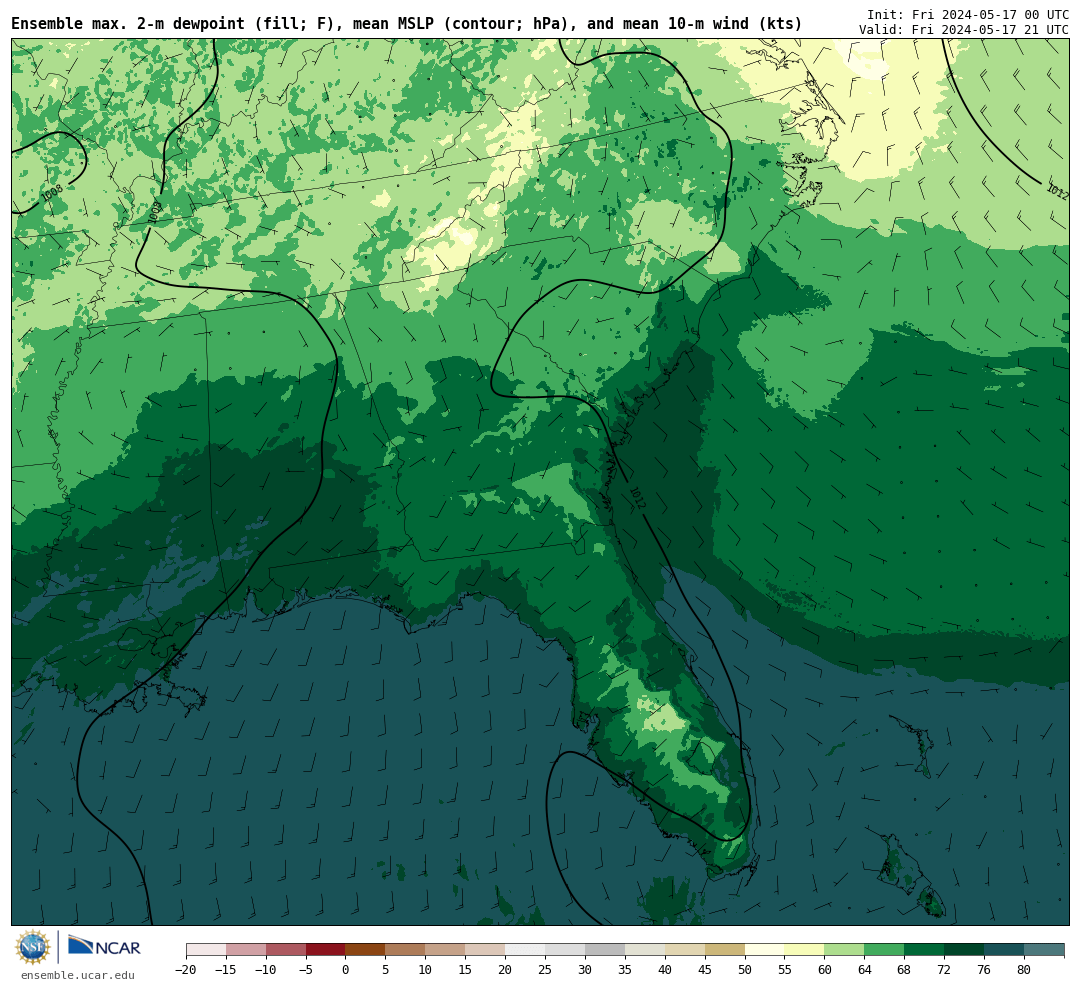Image resolution: width=1080 pixels, height=988 pixels.
Task: Click the colorbar tick label 15
Action: tap(466, 969)
